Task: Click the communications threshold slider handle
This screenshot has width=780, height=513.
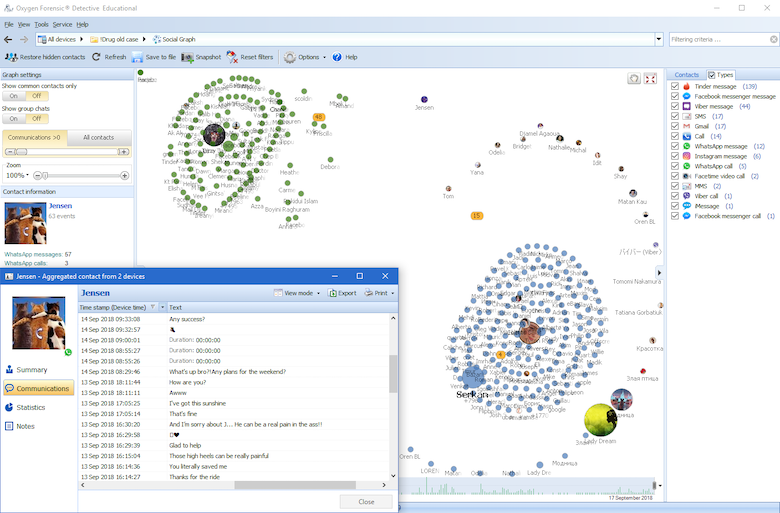Action: point(22,152)
